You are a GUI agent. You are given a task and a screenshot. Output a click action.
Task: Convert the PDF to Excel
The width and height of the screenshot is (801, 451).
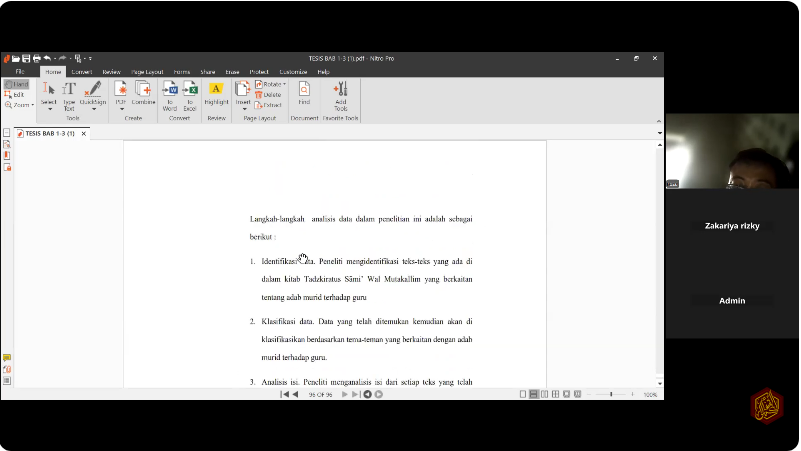(190, 95)
